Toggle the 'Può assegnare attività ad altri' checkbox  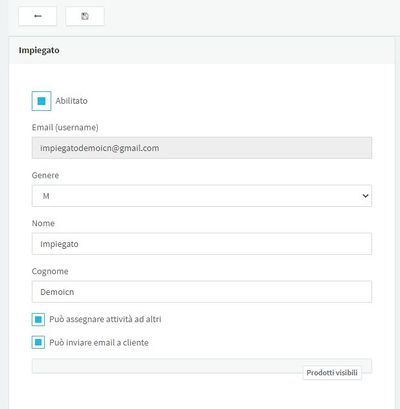pyautogui.click(x=38, y=319)
